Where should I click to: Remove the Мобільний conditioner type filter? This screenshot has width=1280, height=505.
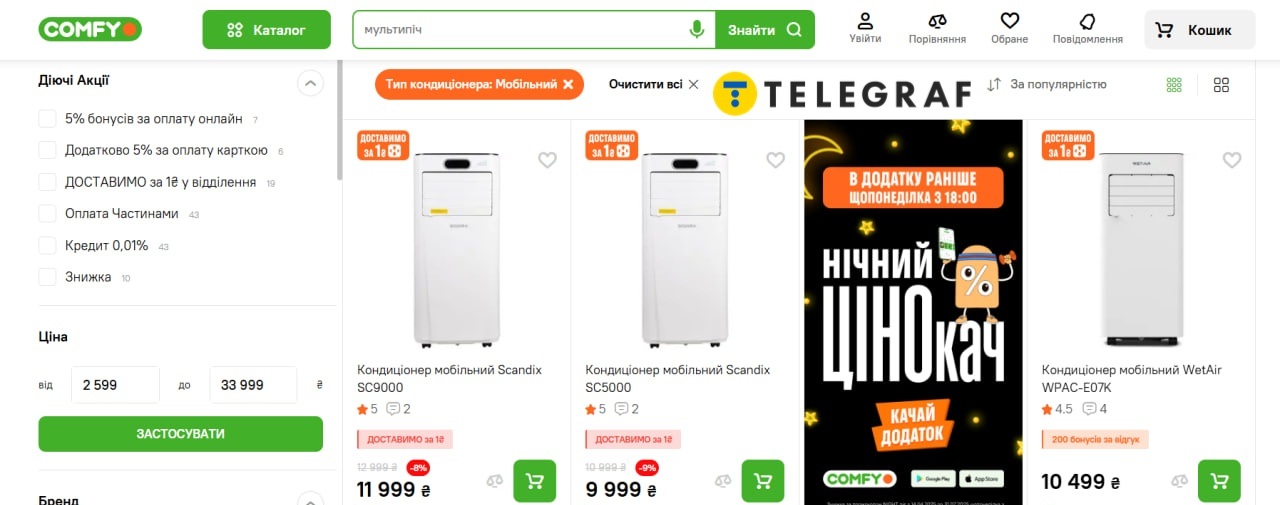(568, 85)
